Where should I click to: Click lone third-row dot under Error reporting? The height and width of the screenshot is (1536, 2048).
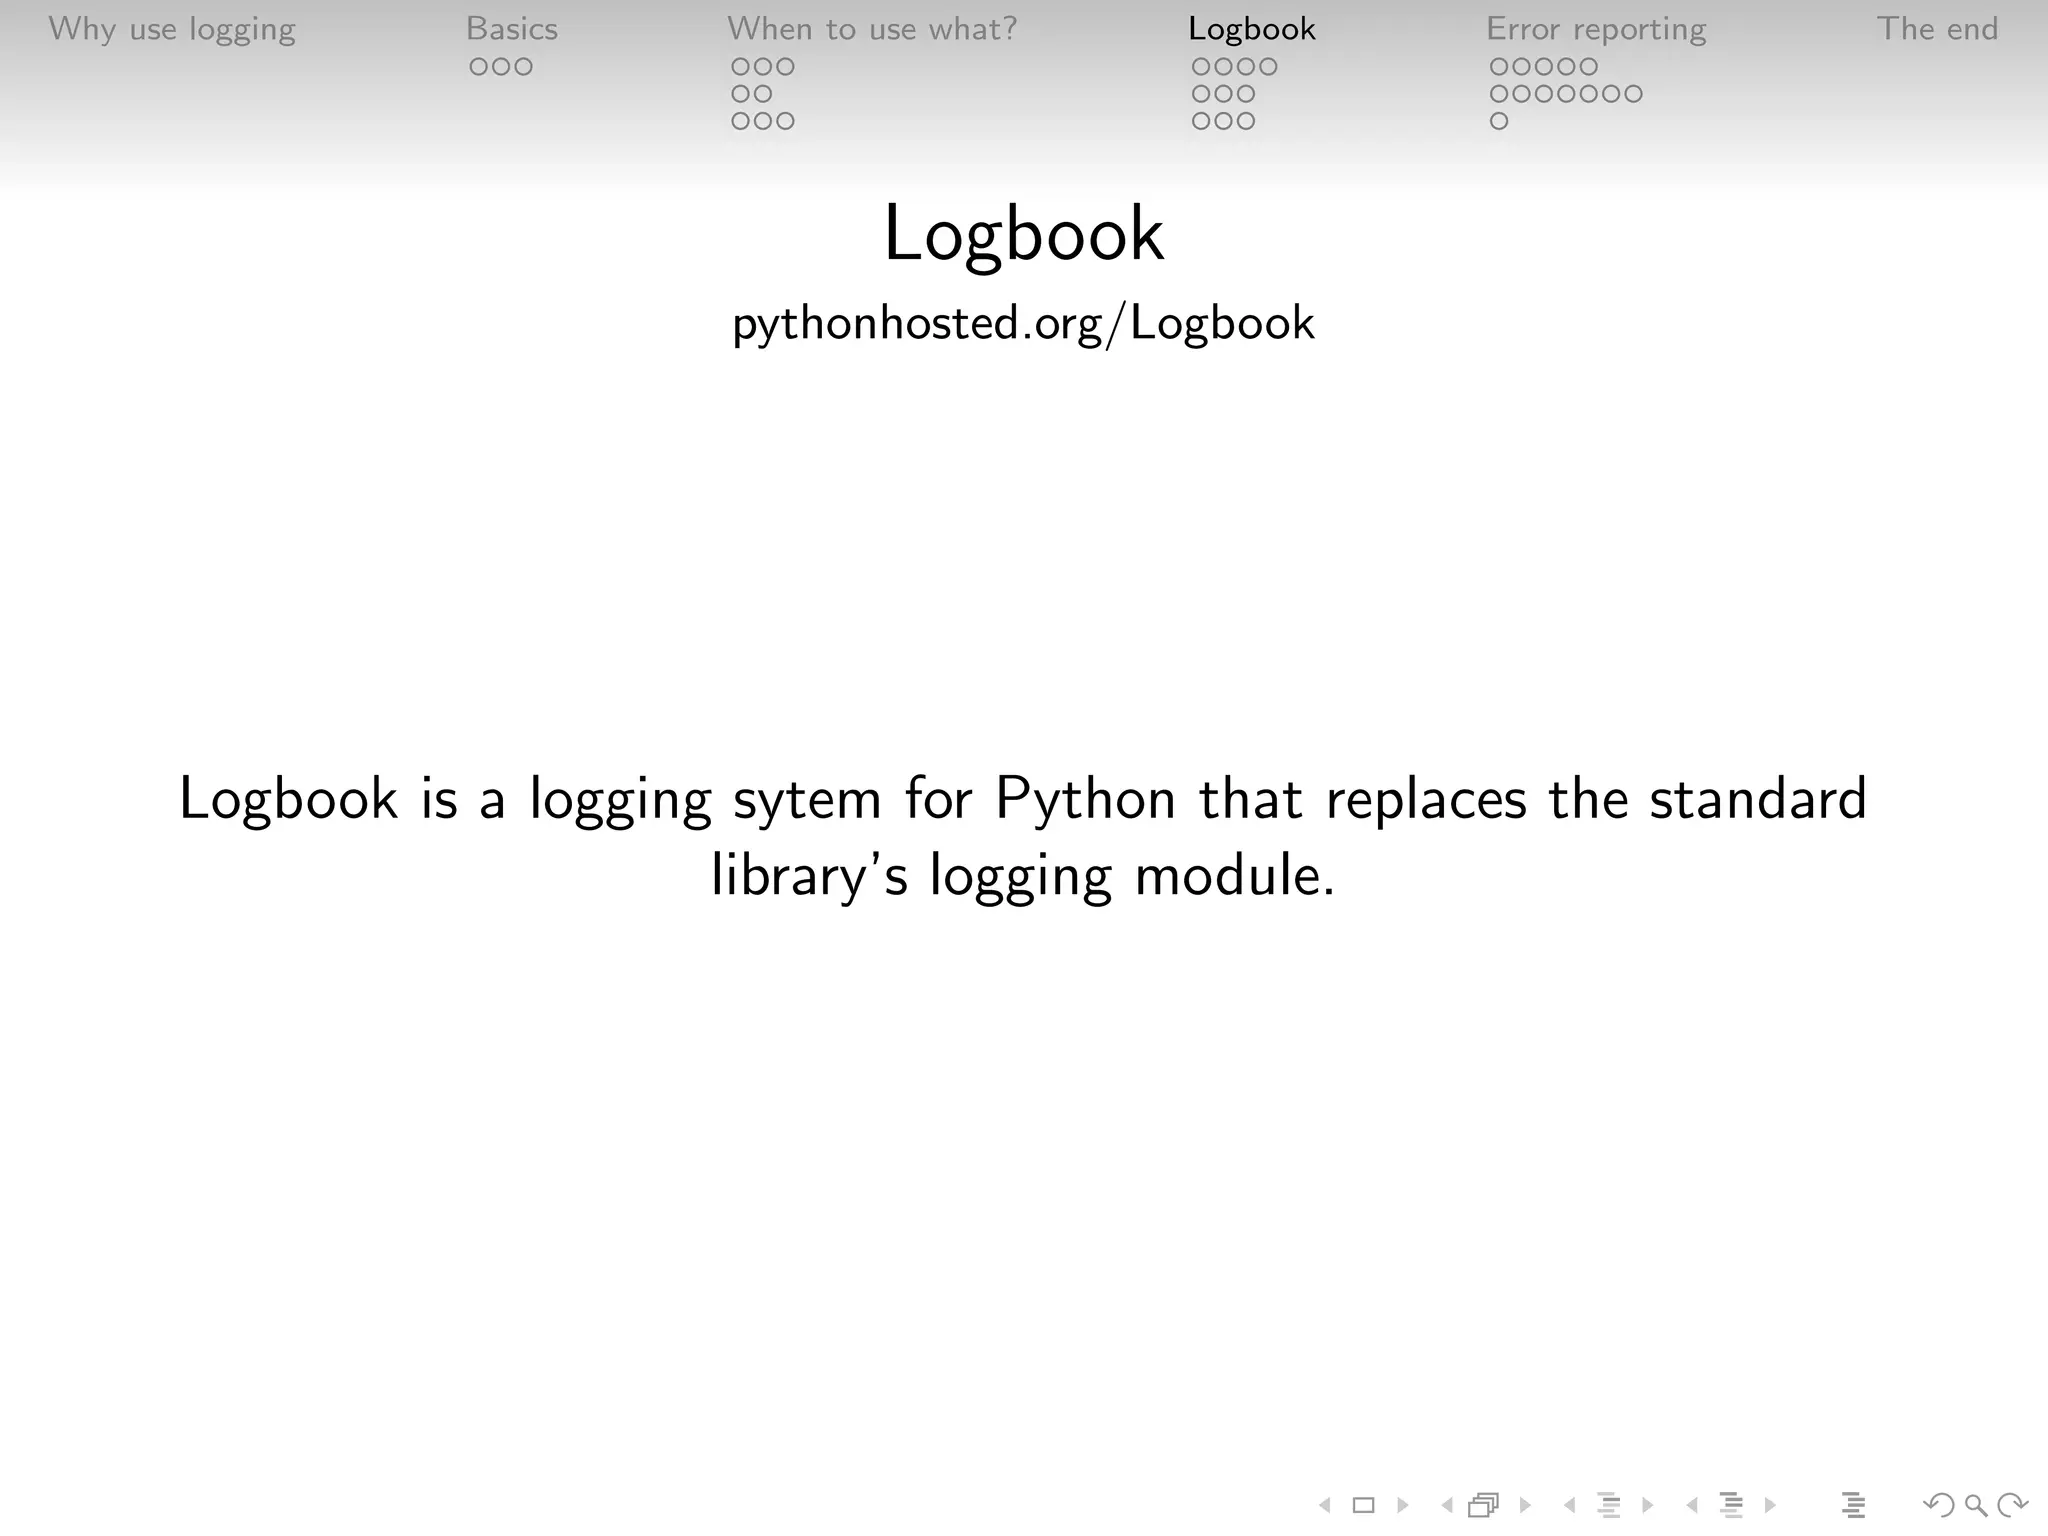tap(1499, 121)
